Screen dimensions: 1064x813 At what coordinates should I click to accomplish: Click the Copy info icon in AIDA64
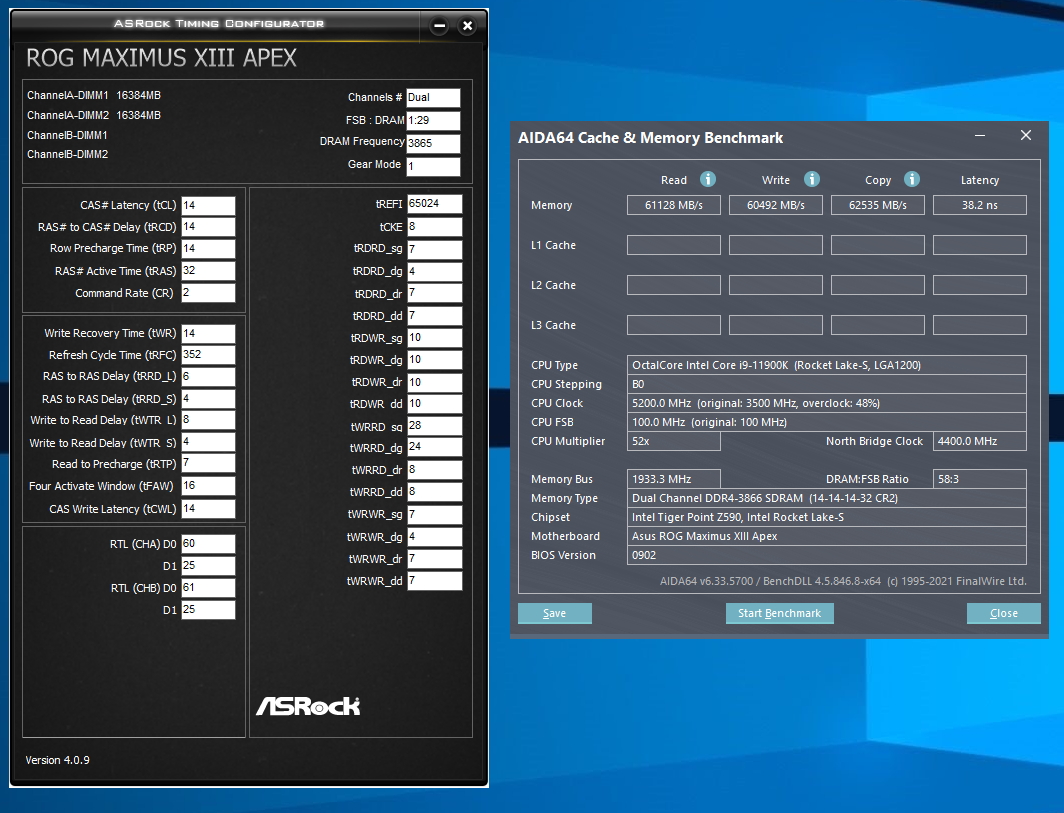(912, 179)
